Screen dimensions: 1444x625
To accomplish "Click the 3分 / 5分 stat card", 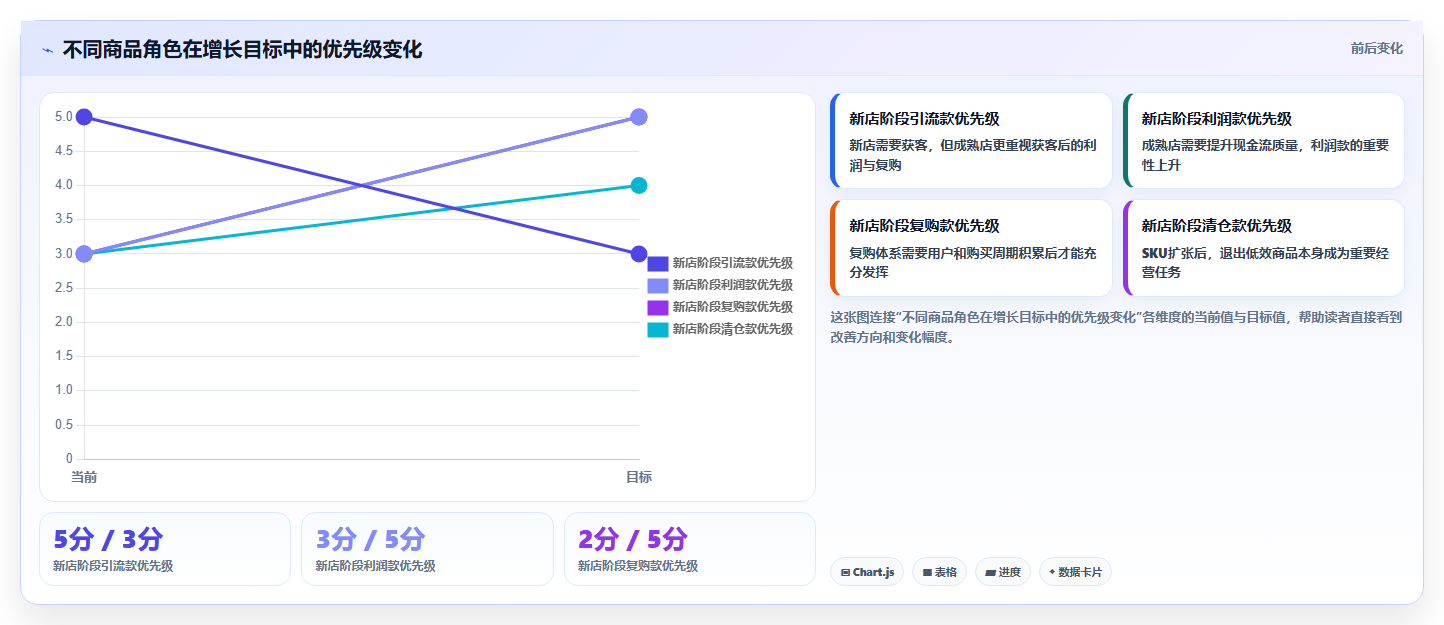I will (x=427, y=549).
